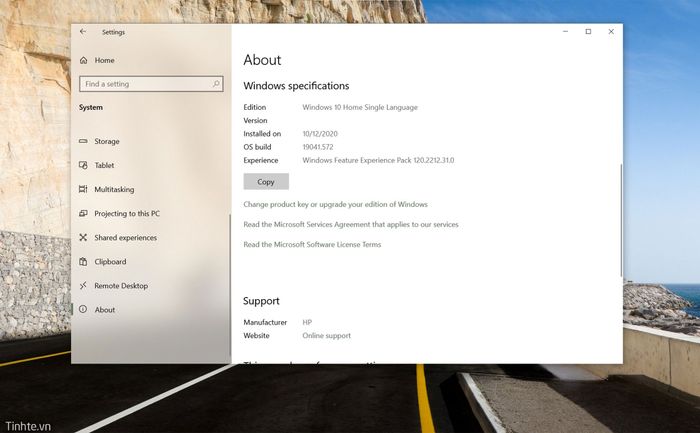Select About in the sidebar
Screen dimensions: 700x433
pyautogui.click(x=150, y=309)
